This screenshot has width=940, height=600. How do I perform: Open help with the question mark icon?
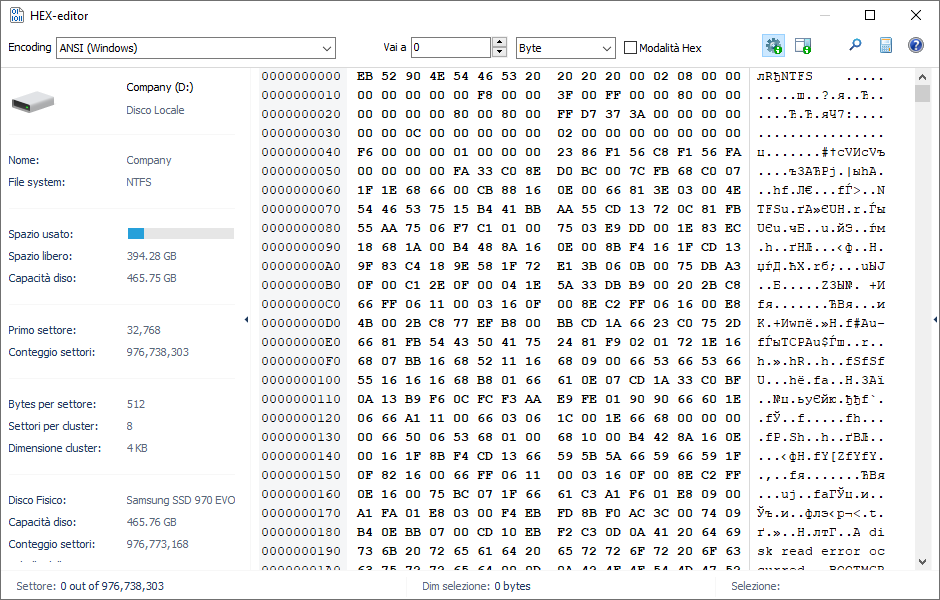click(x=915, y=46)
